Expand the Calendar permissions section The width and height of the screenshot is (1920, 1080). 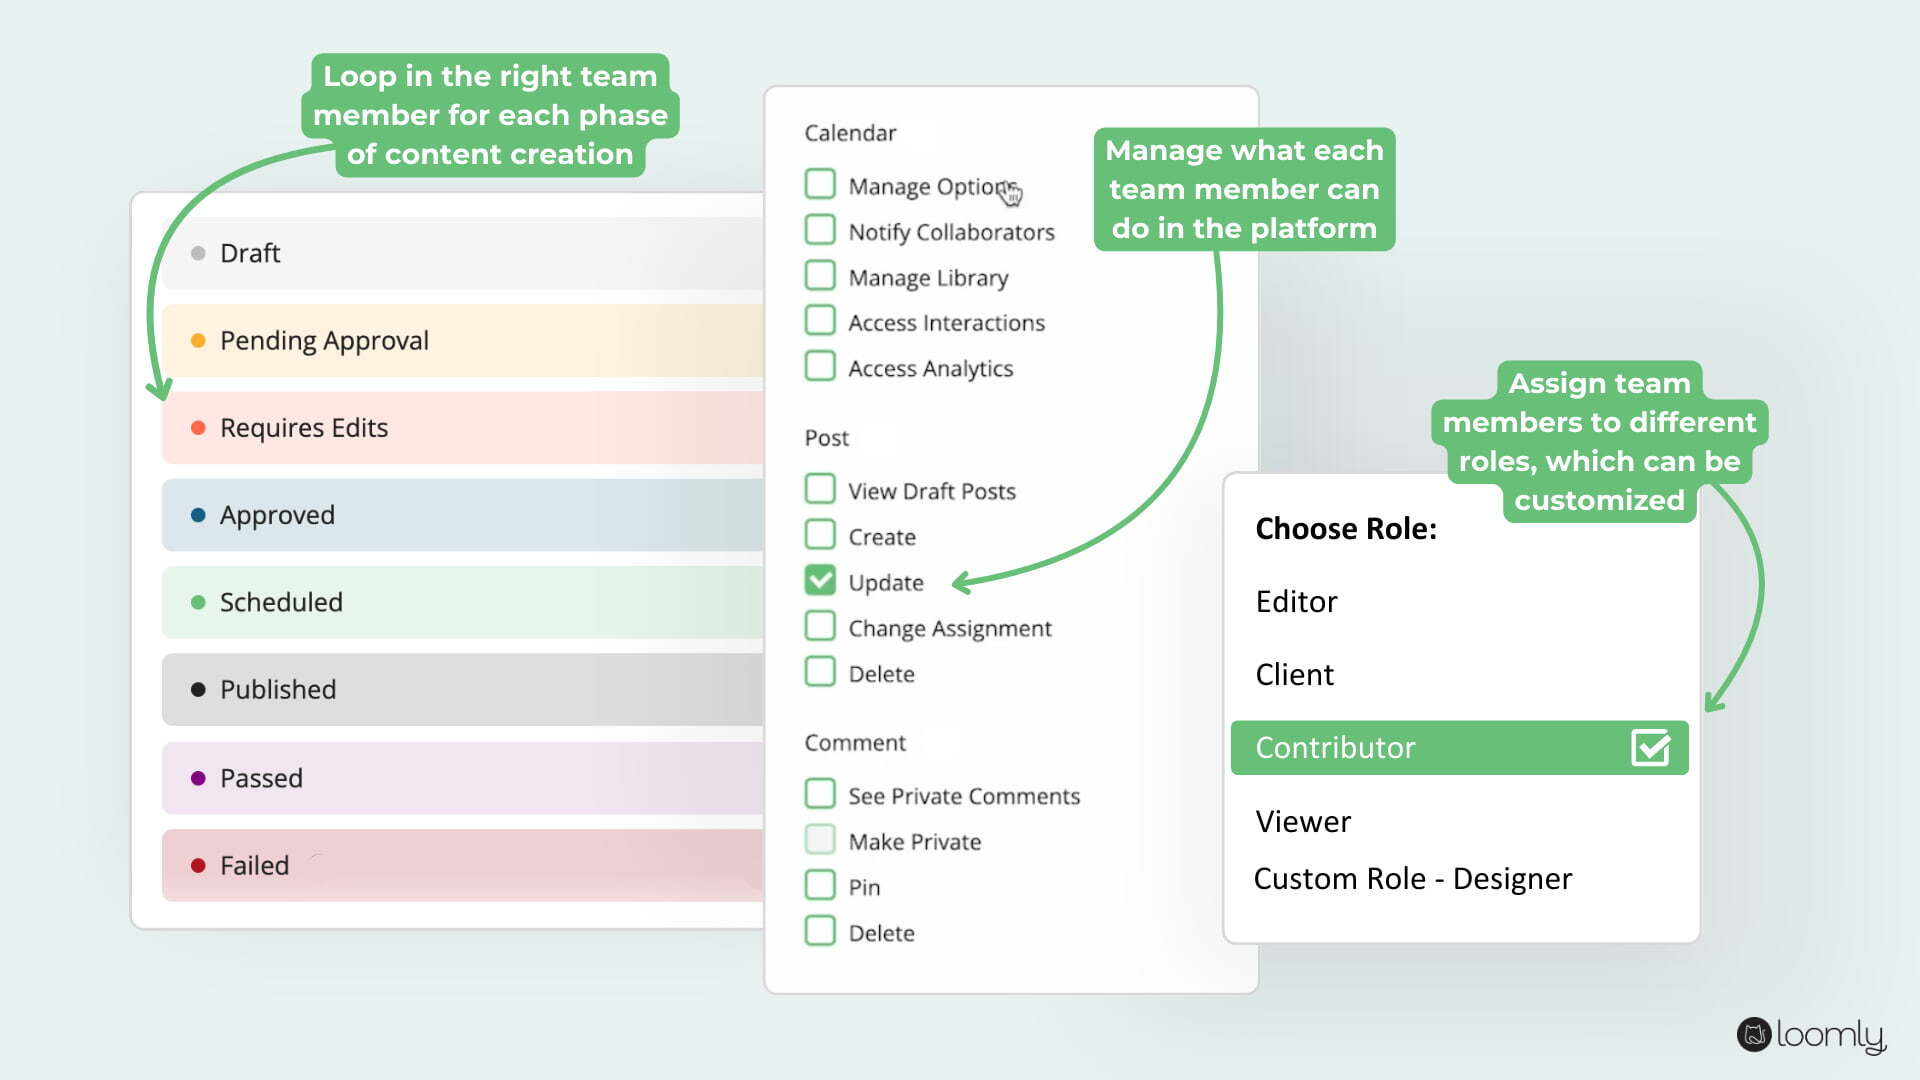(x=848, y=132)
